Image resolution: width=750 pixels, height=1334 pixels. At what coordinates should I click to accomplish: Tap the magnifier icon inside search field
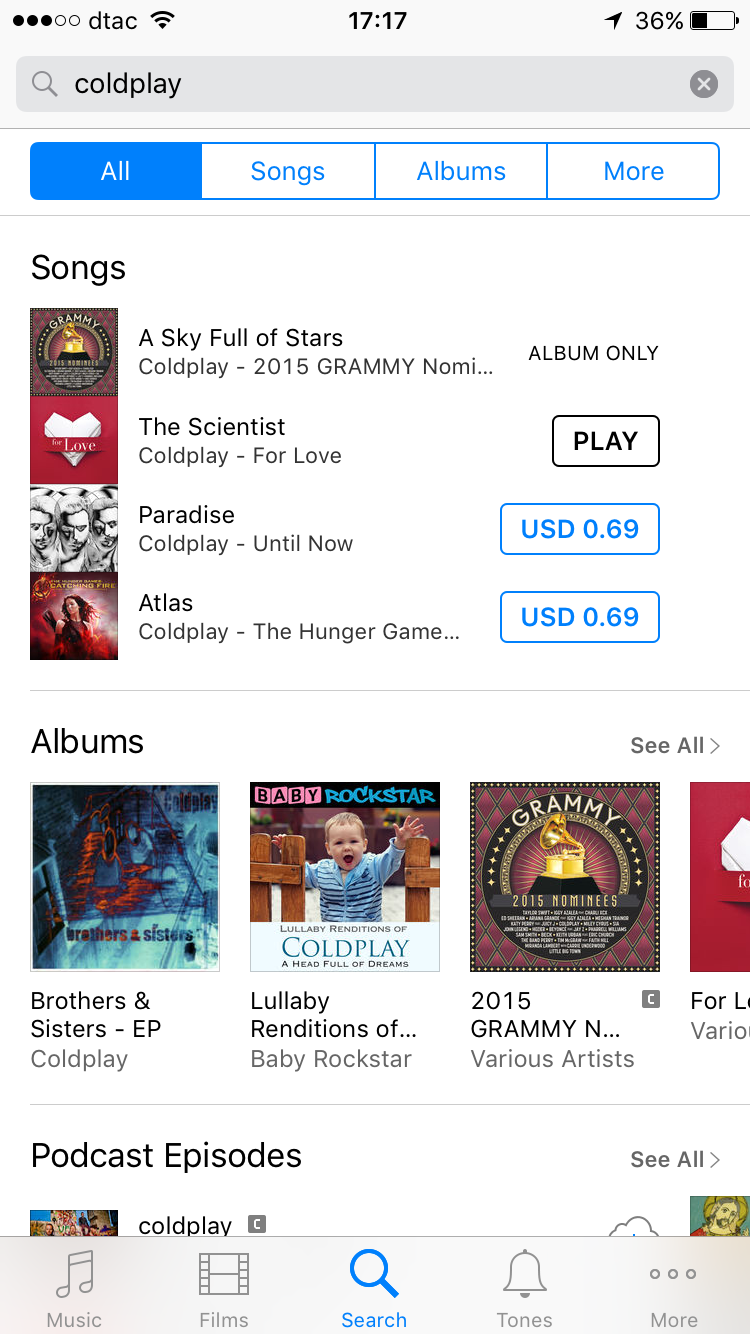(x=45, y=84)
